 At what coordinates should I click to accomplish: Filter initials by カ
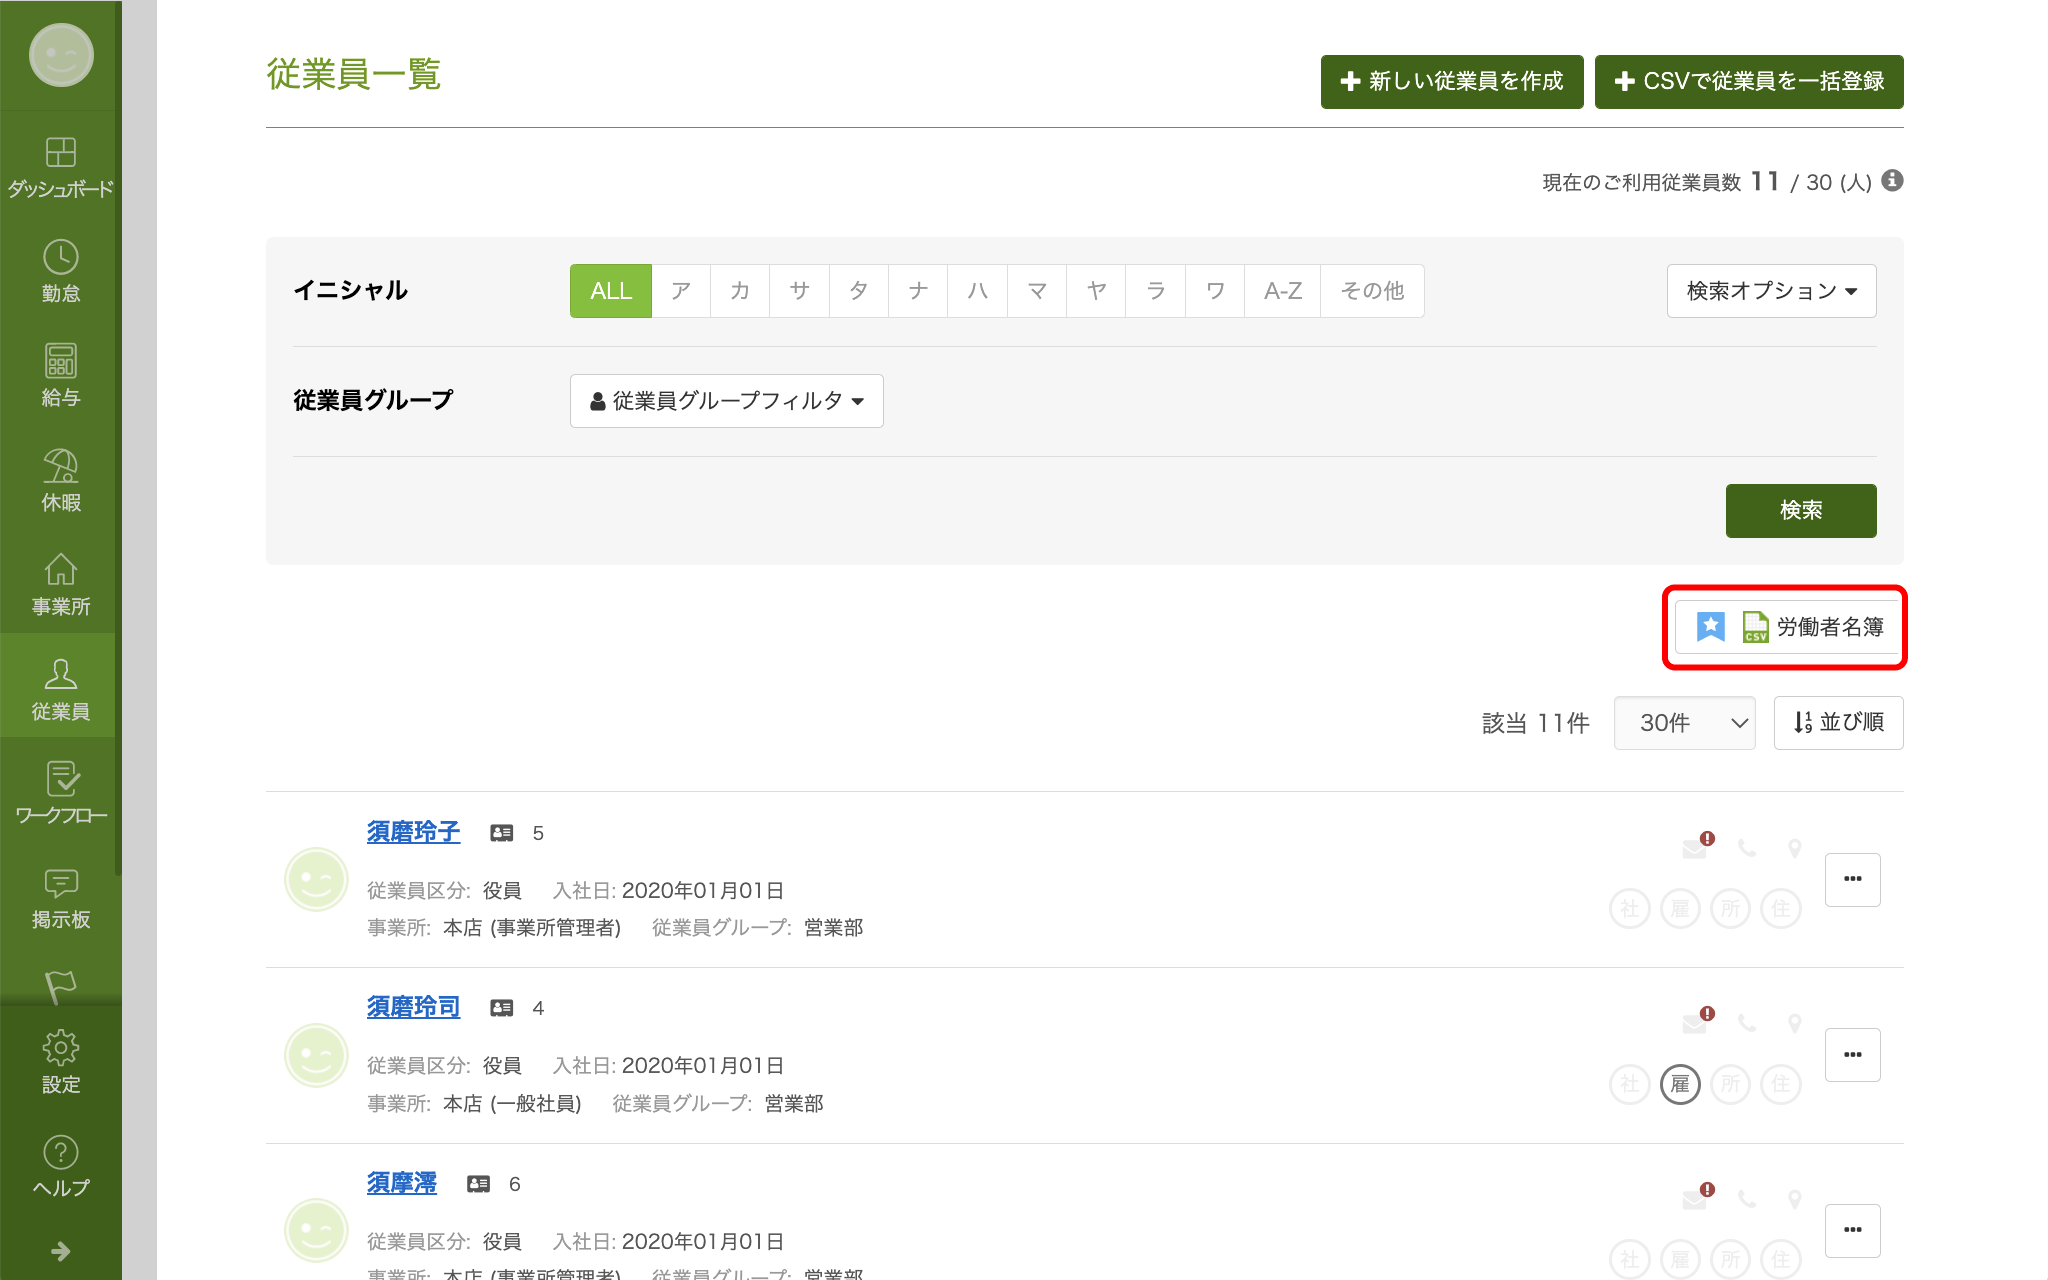coord(740,291)
